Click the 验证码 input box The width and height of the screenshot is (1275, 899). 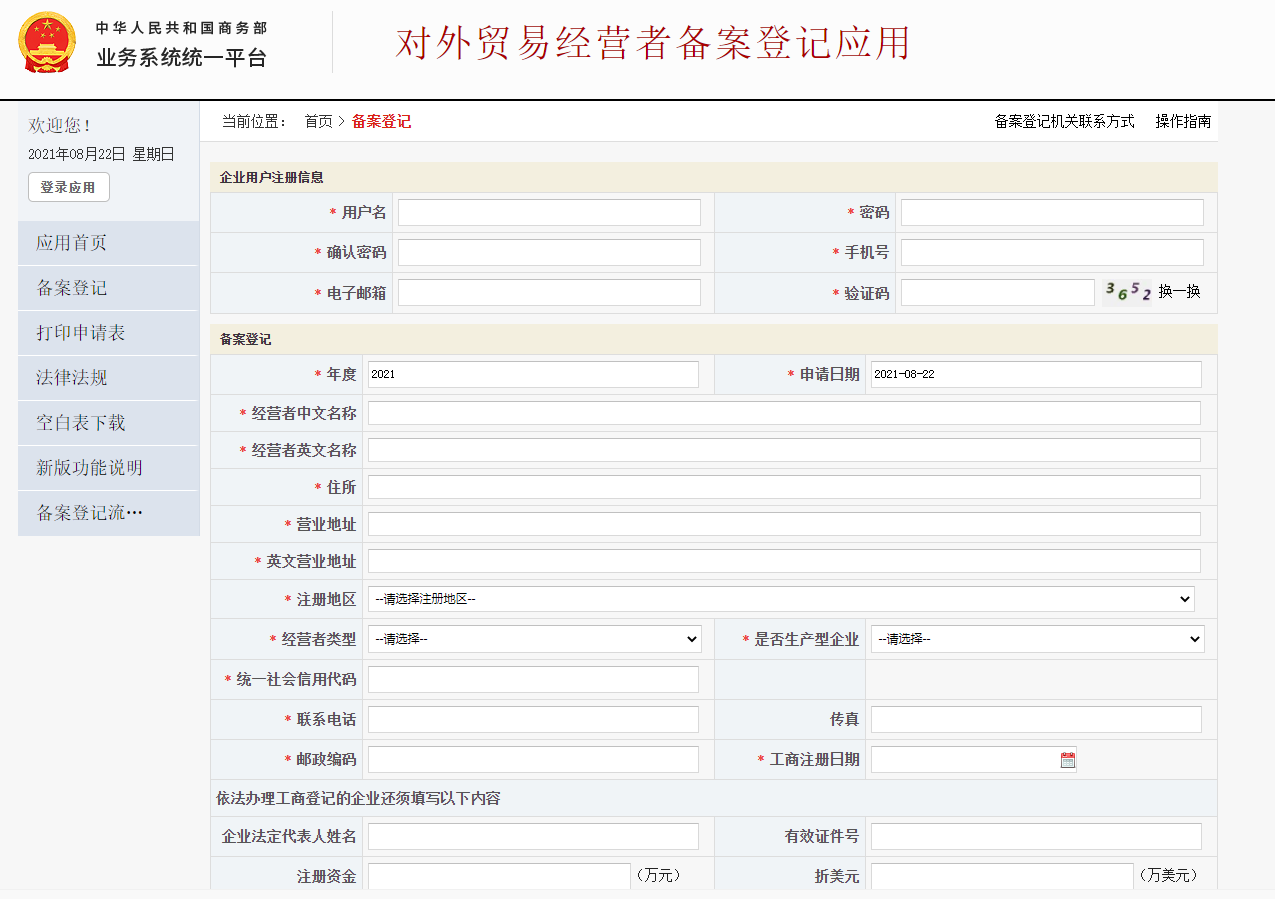(x=997, y=292)
